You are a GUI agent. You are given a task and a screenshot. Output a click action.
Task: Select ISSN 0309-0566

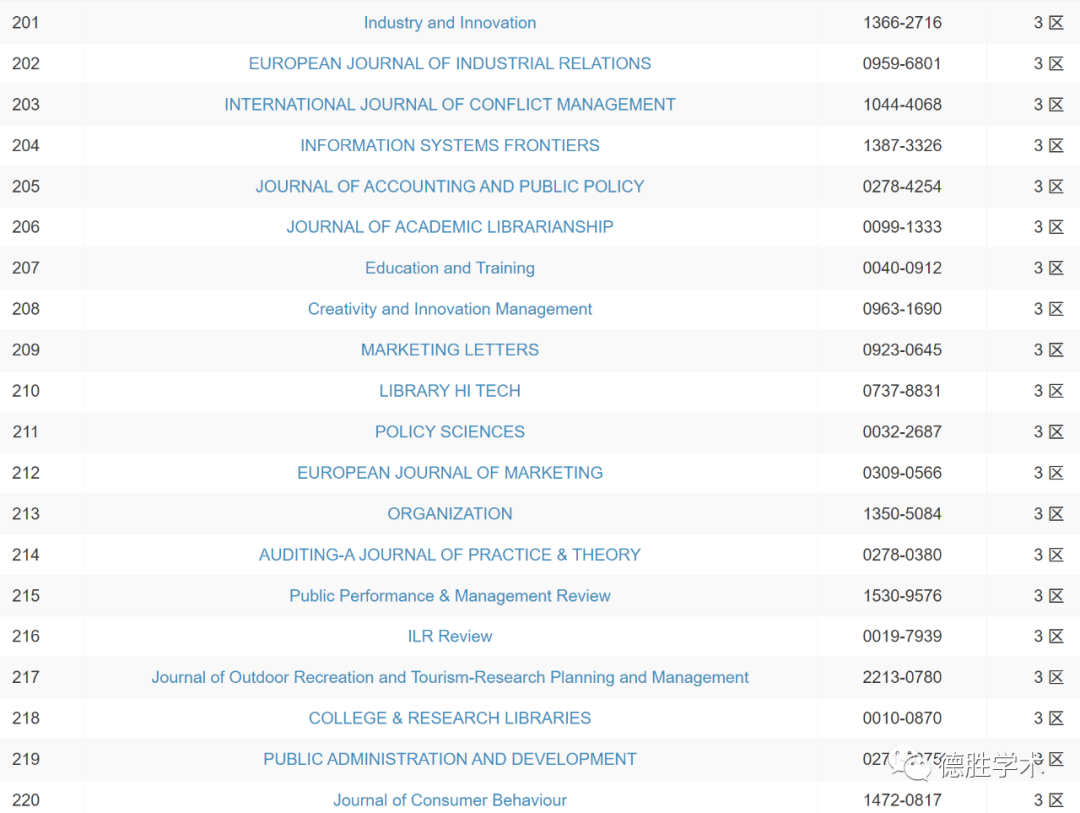[x=902, y=473]
